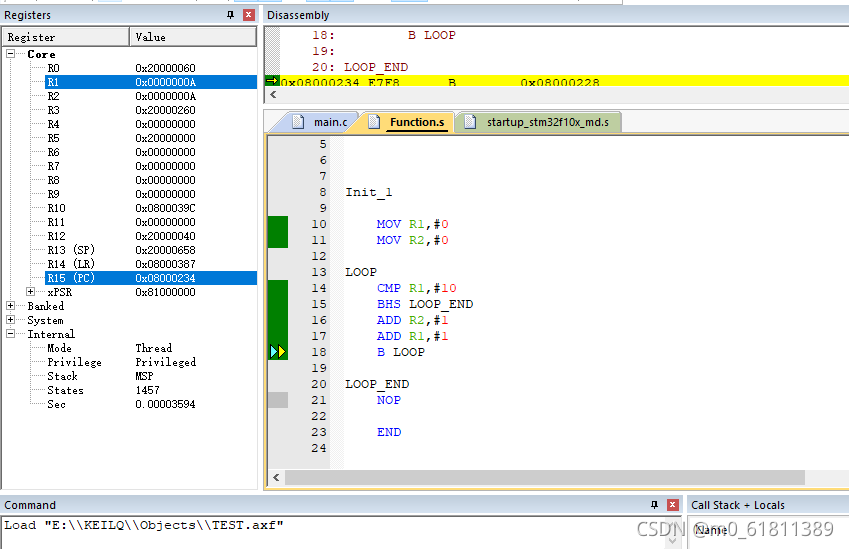849x549 pixels.
Task: Click the Value column header
Action: [193, 37]
